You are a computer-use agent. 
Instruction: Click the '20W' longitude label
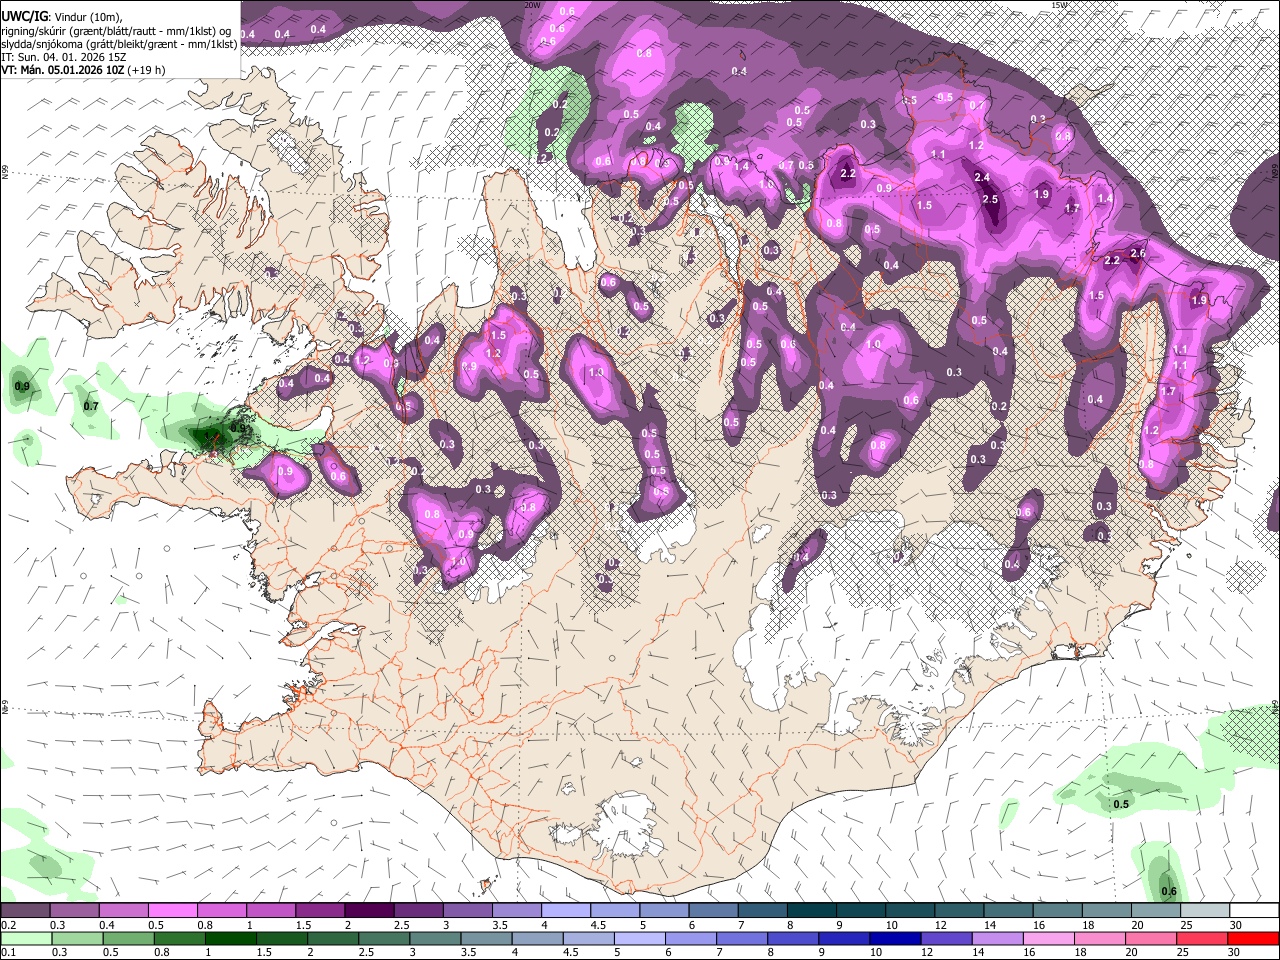click(532, 5)
